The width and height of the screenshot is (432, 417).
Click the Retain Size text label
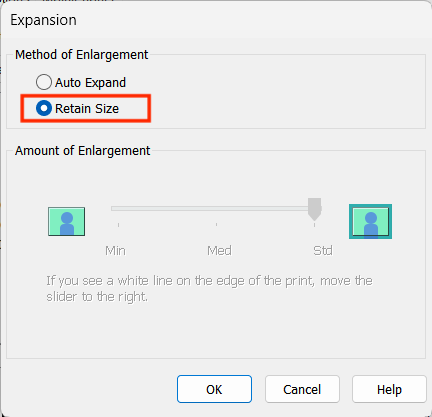(x=87, y=109)
